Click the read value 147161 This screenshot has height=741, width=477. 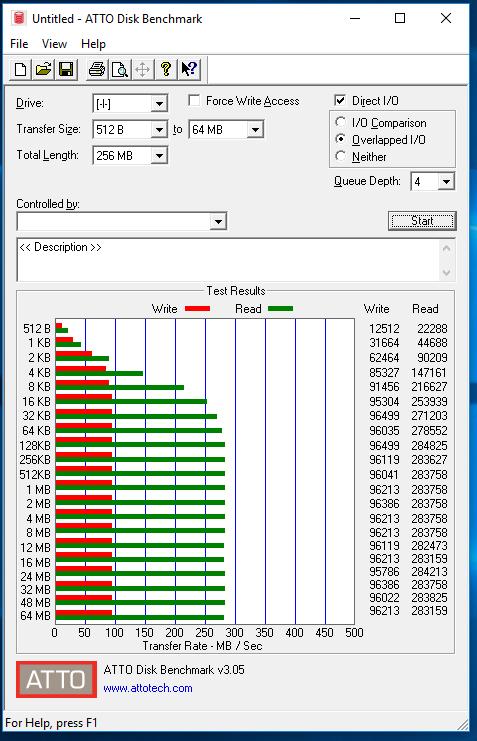(429, 372)
